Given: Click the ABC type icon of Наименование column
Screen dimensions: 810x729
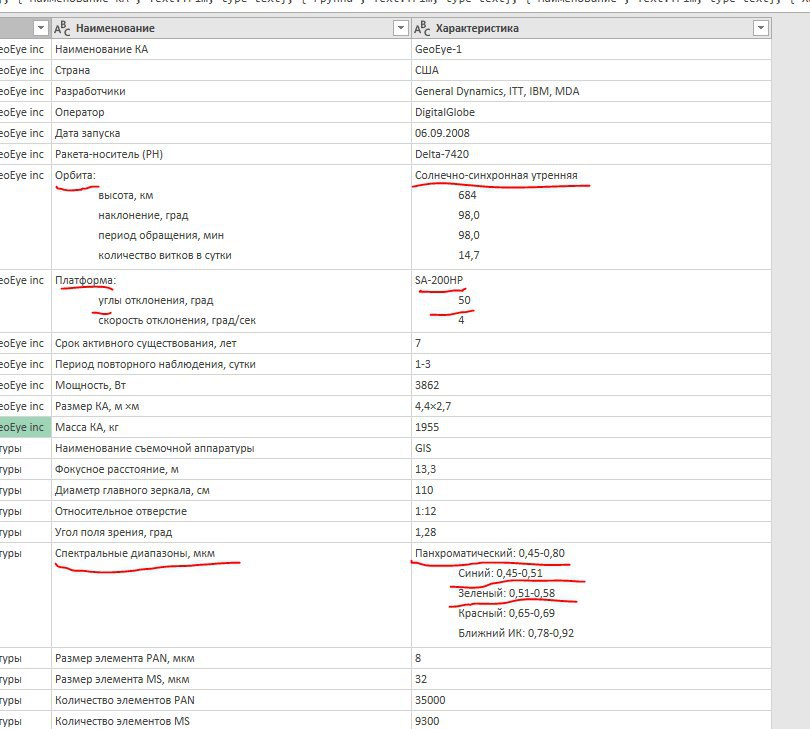Looking at the screenshot, I should click(x=62, y=28).
